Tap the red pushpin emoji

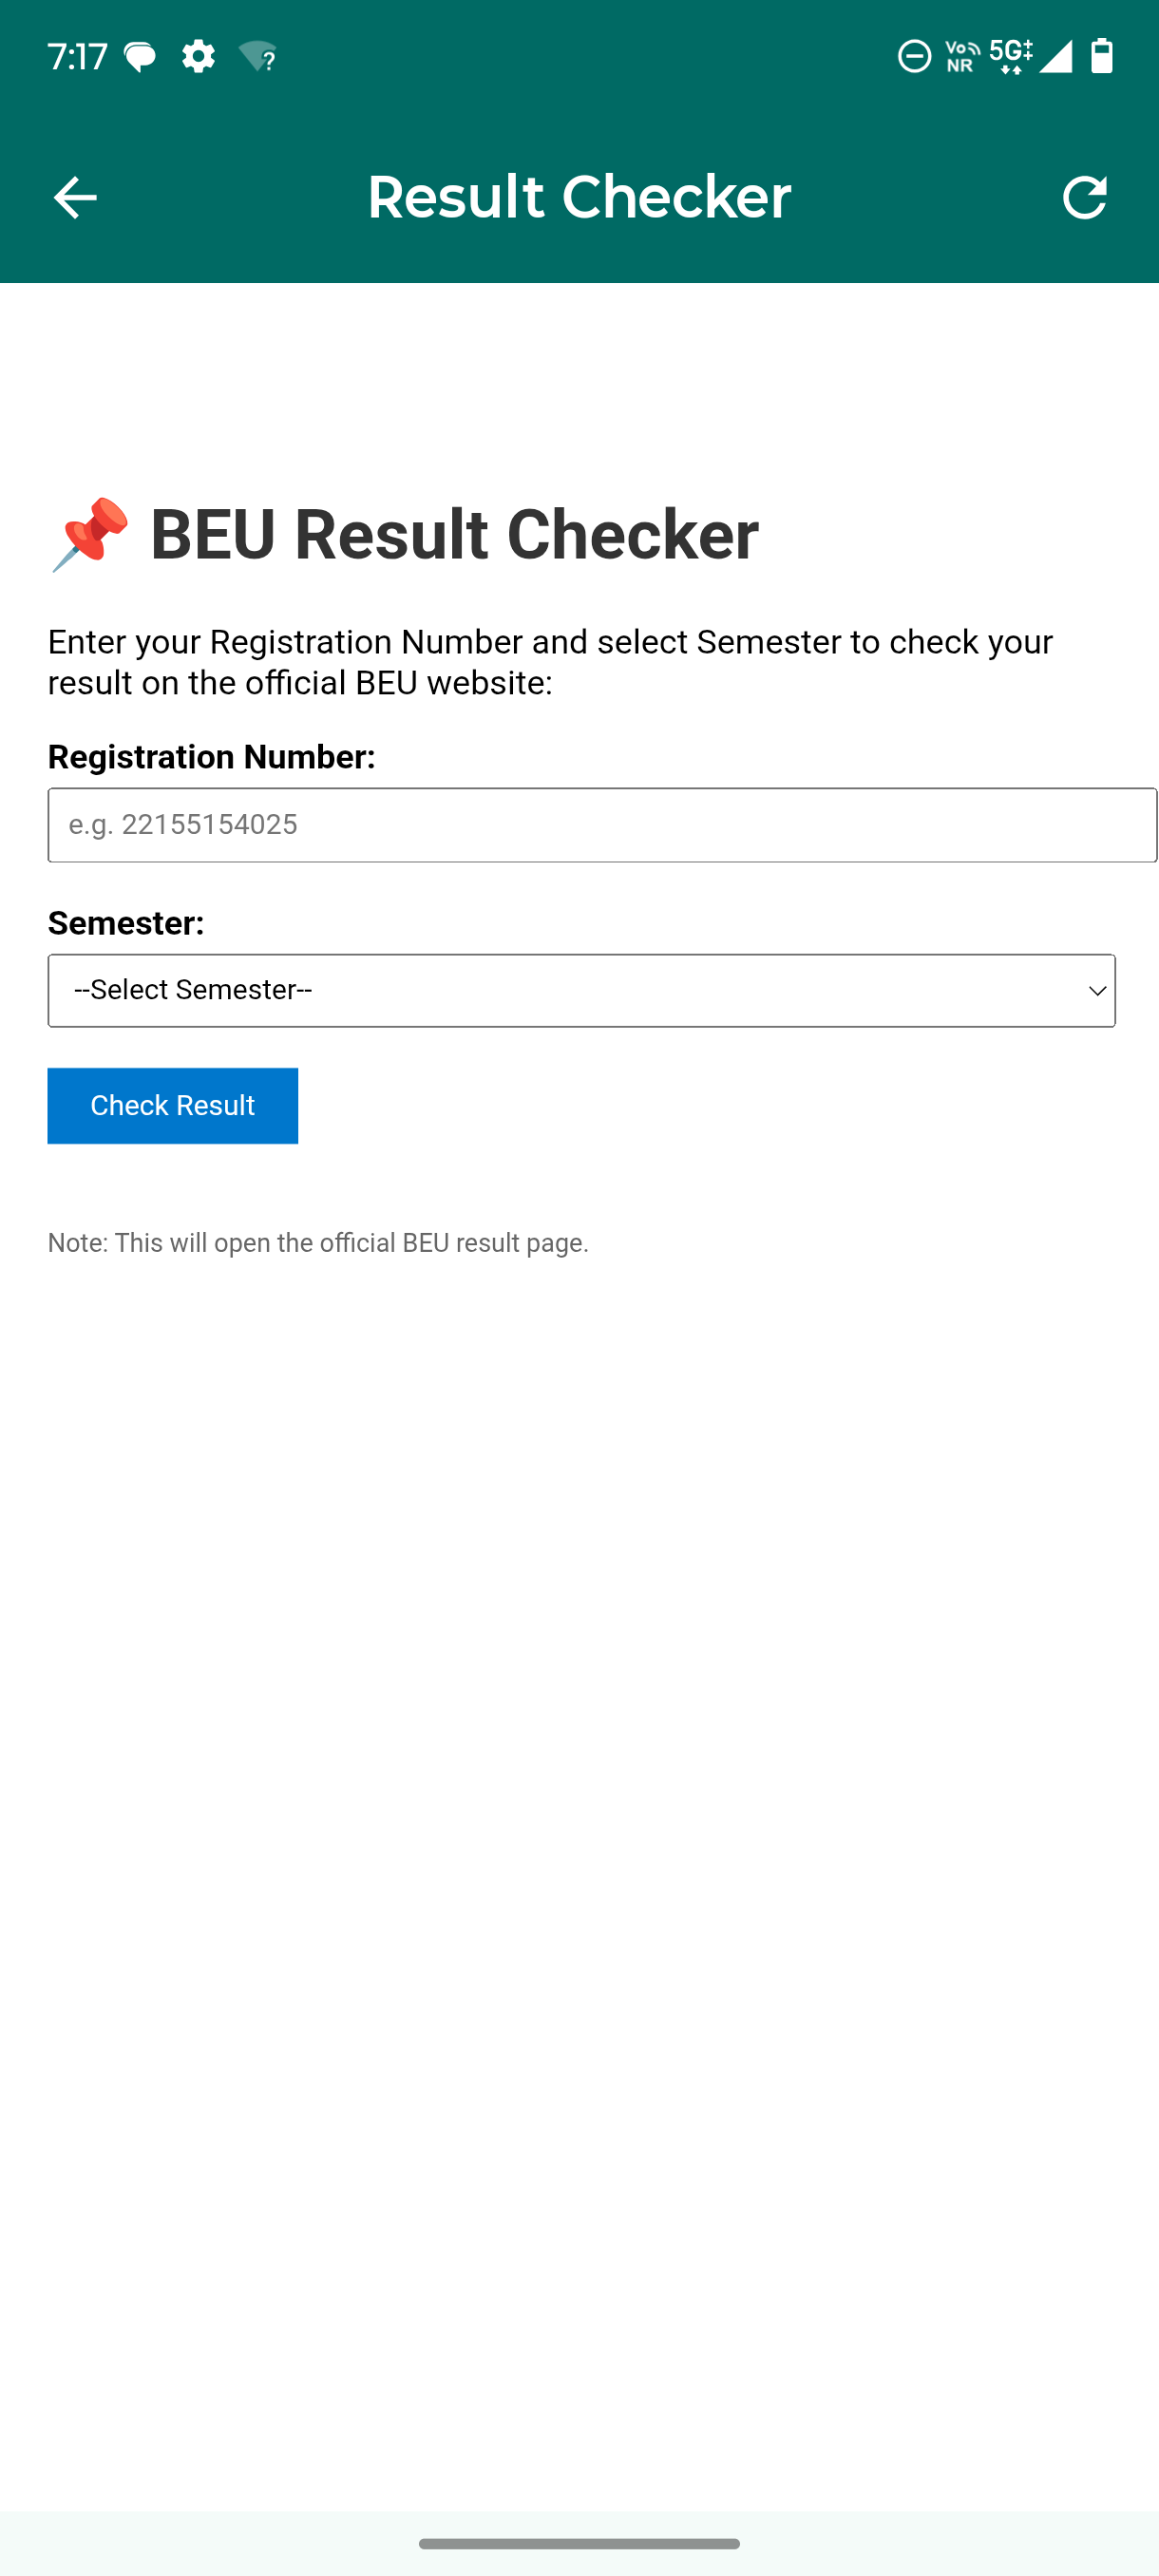[90, 534]
